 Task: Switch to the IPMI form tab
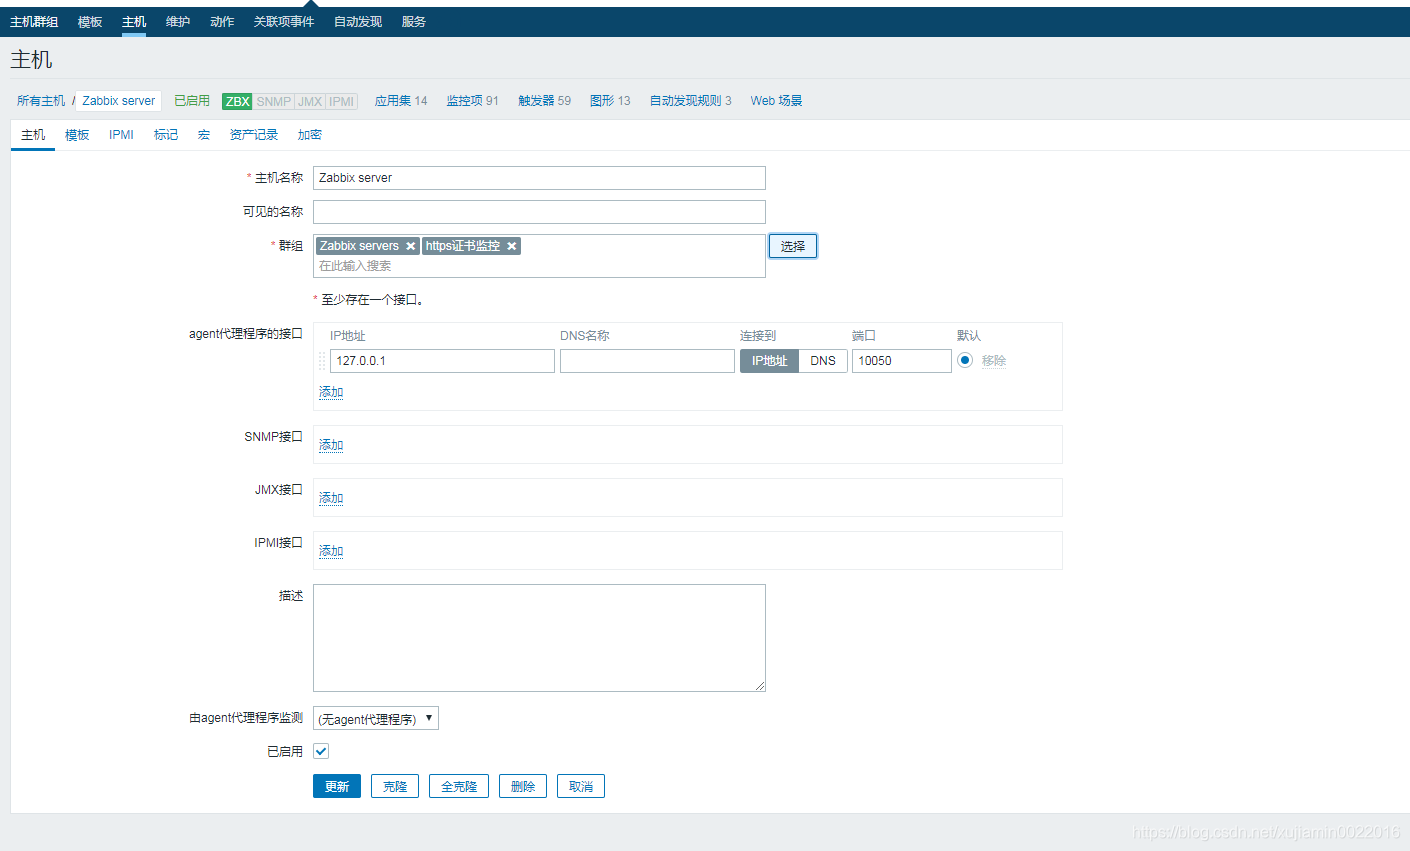pos(121,135)
